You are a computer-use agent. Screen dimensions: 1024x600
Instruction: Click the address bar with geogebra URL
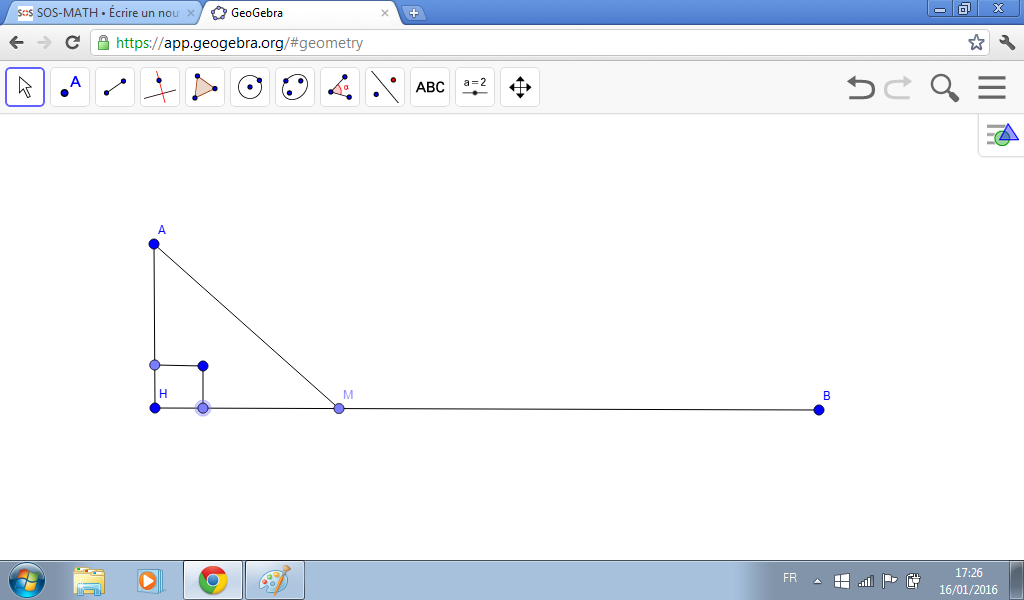tap(500, 43)
